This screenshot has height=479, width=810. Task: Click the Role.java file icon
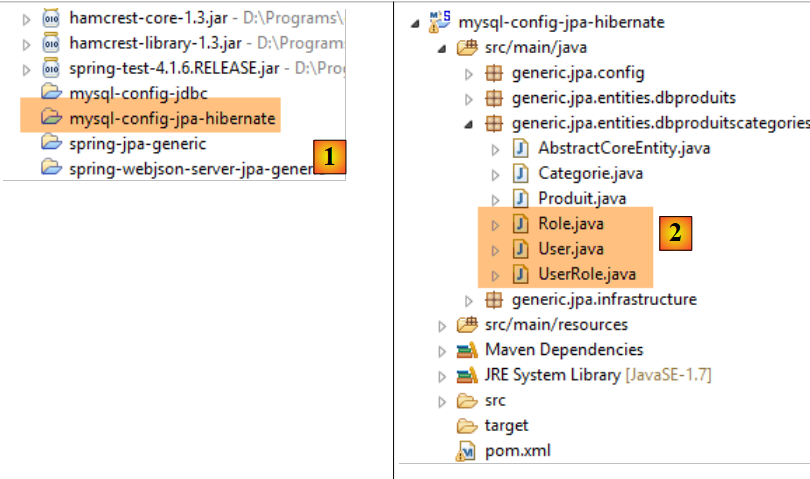tap(521, 224)
